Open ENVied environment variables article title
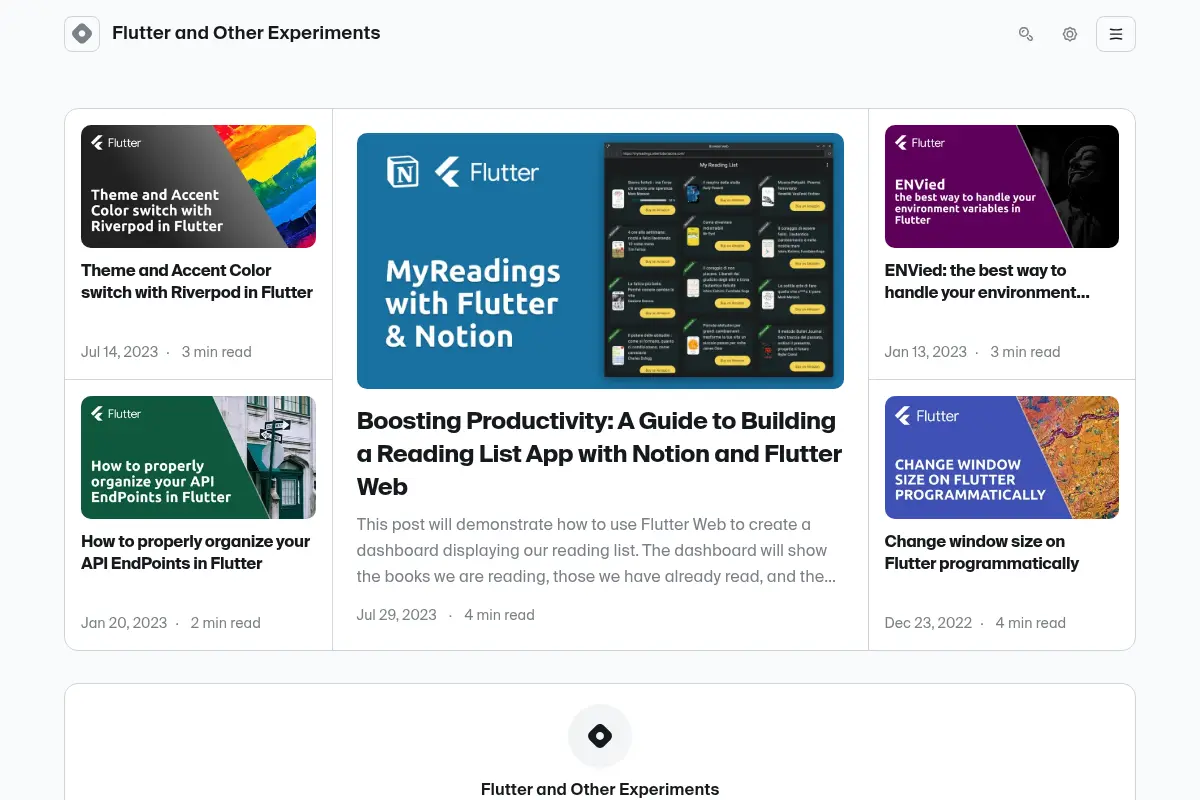1200x800 pixels. tap(987, 281)
